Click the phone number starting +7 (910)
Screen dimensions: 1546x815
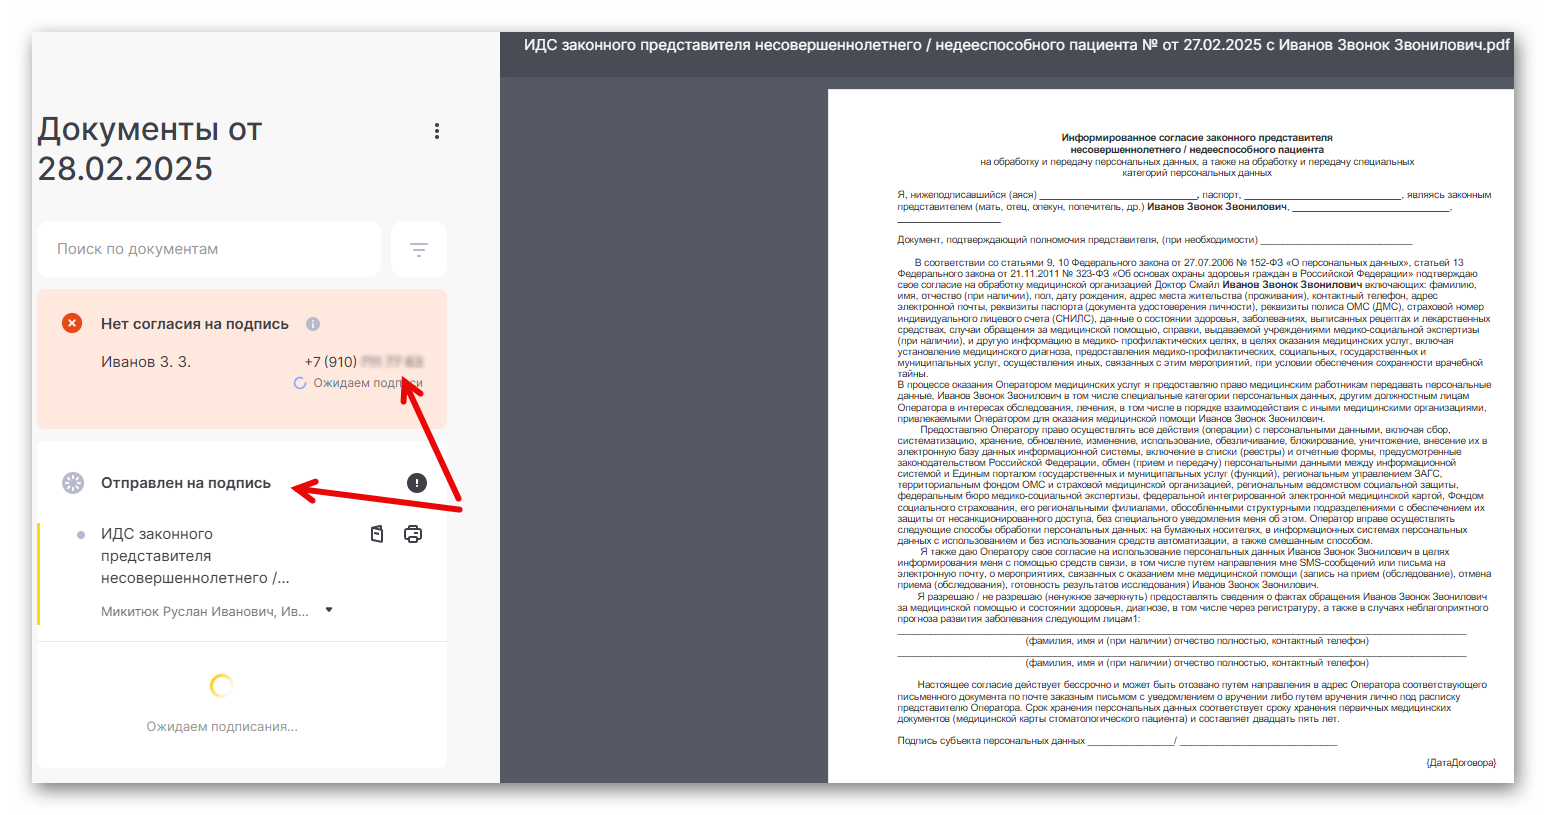(364, 362)
